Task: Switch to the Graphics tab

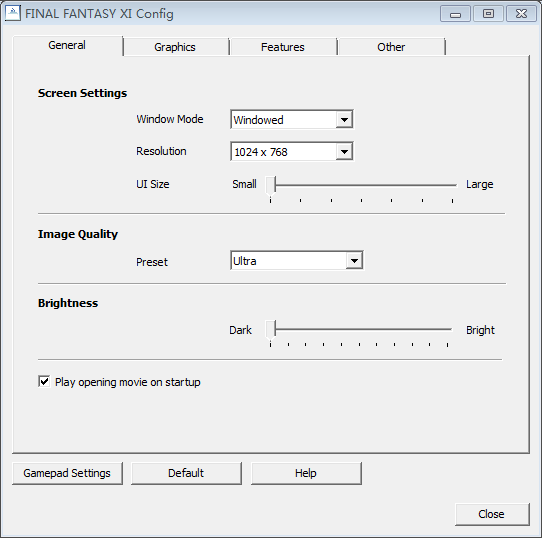Action: (175, 47)
